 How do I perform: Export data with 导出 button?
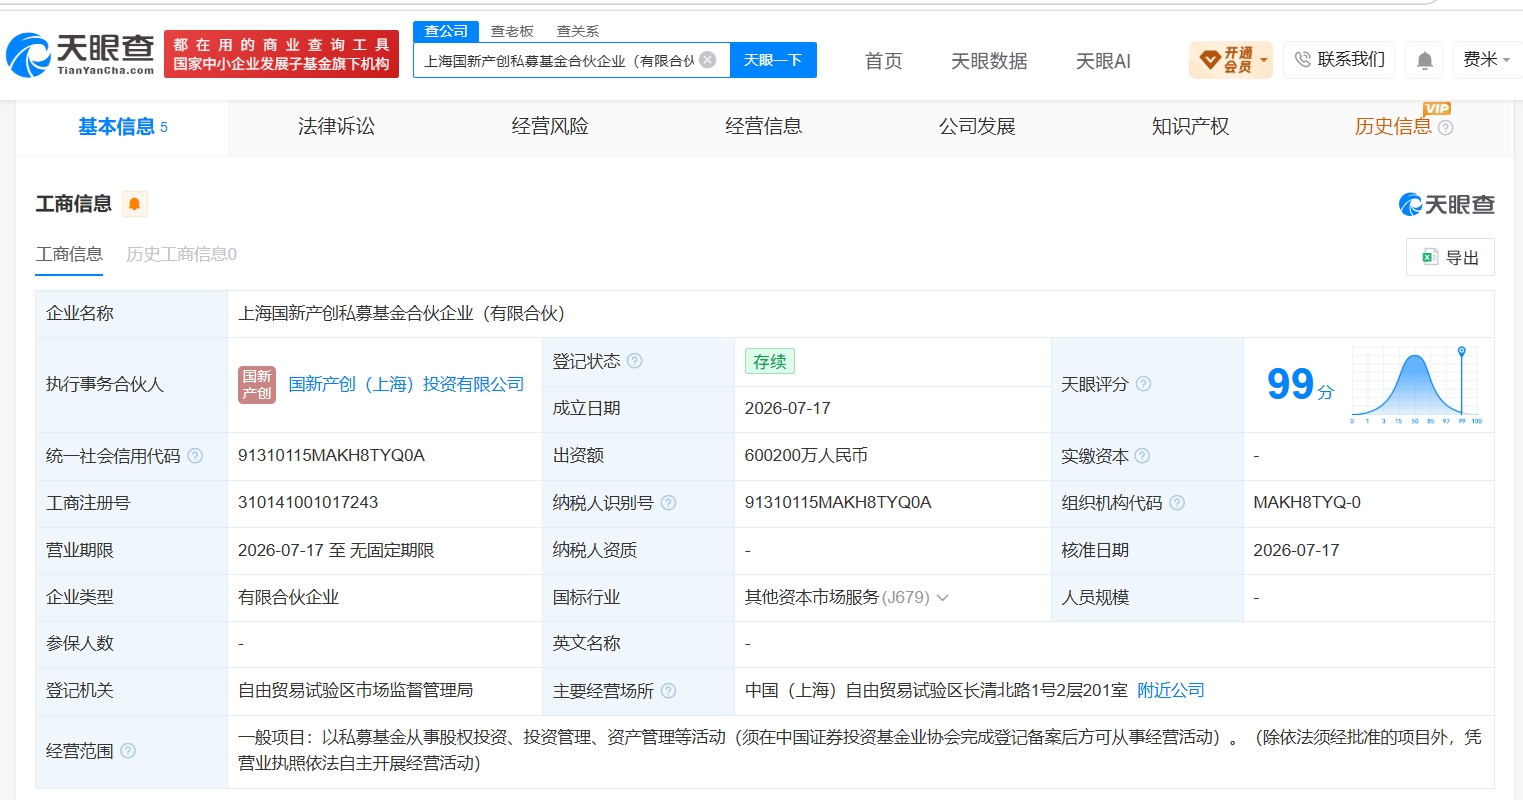[1450, 257]
